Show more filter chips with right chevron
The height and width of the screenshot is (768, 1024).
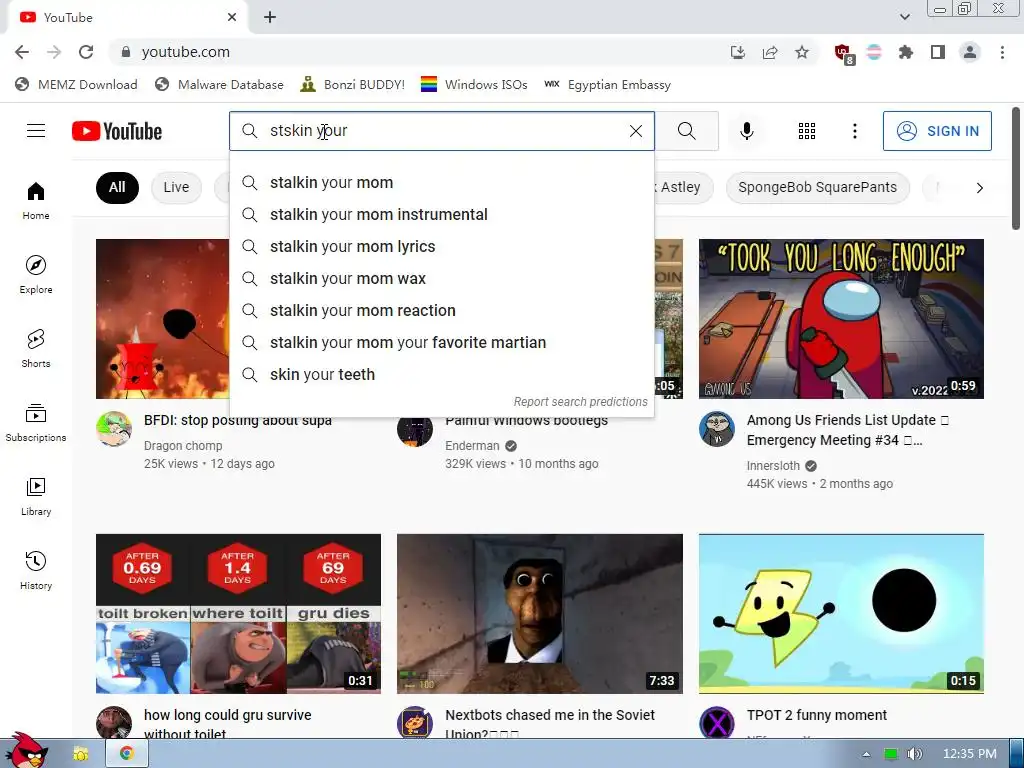979,188
